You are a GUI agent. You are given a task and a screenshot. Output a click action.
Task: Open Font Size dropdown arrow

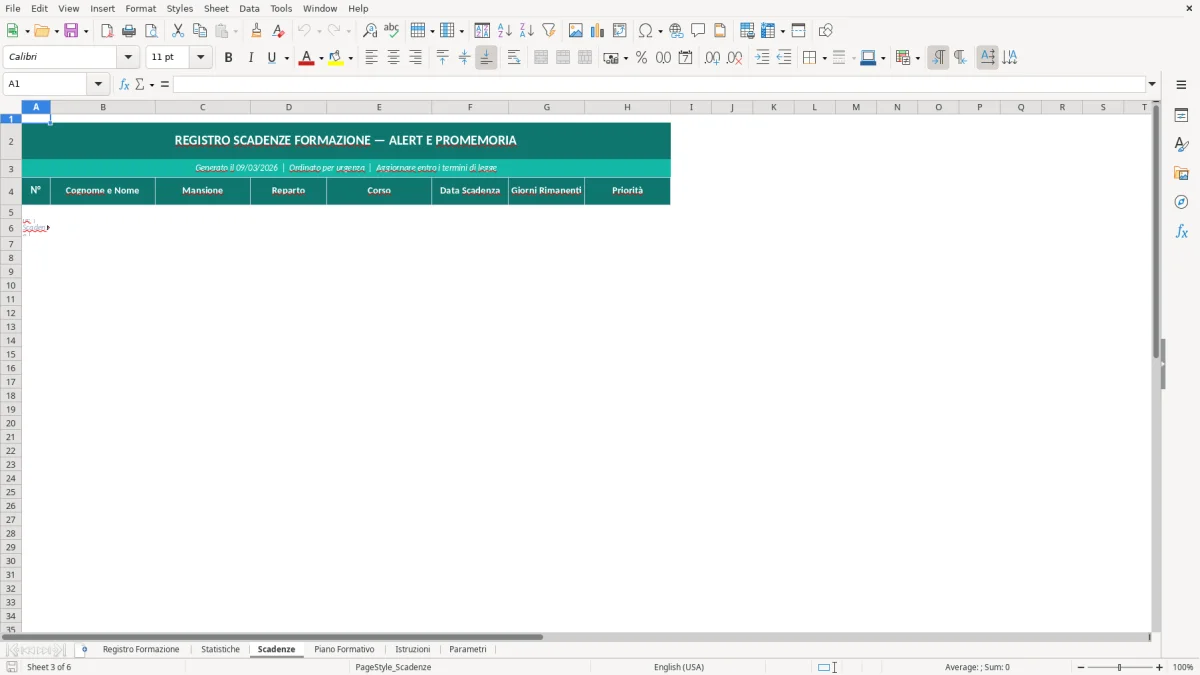201,58
